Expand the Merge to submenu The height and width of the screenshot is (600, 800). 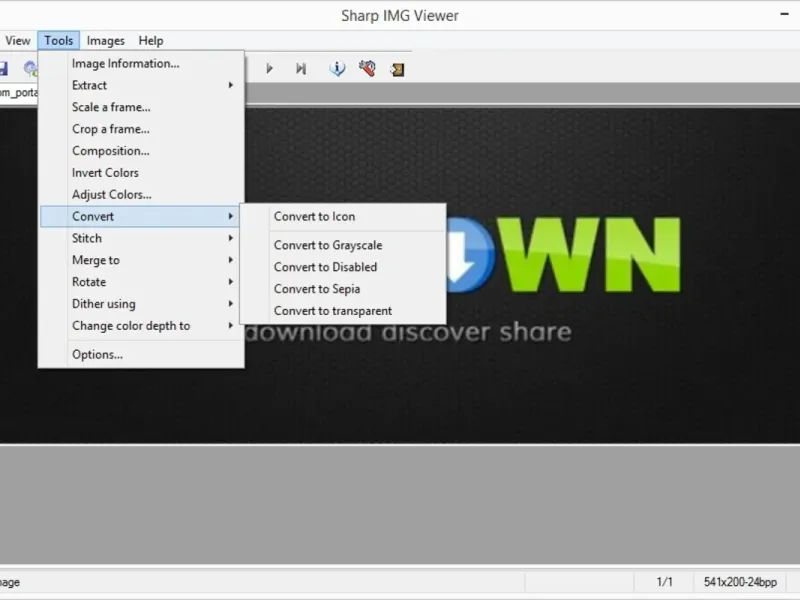tap(141, 260)
